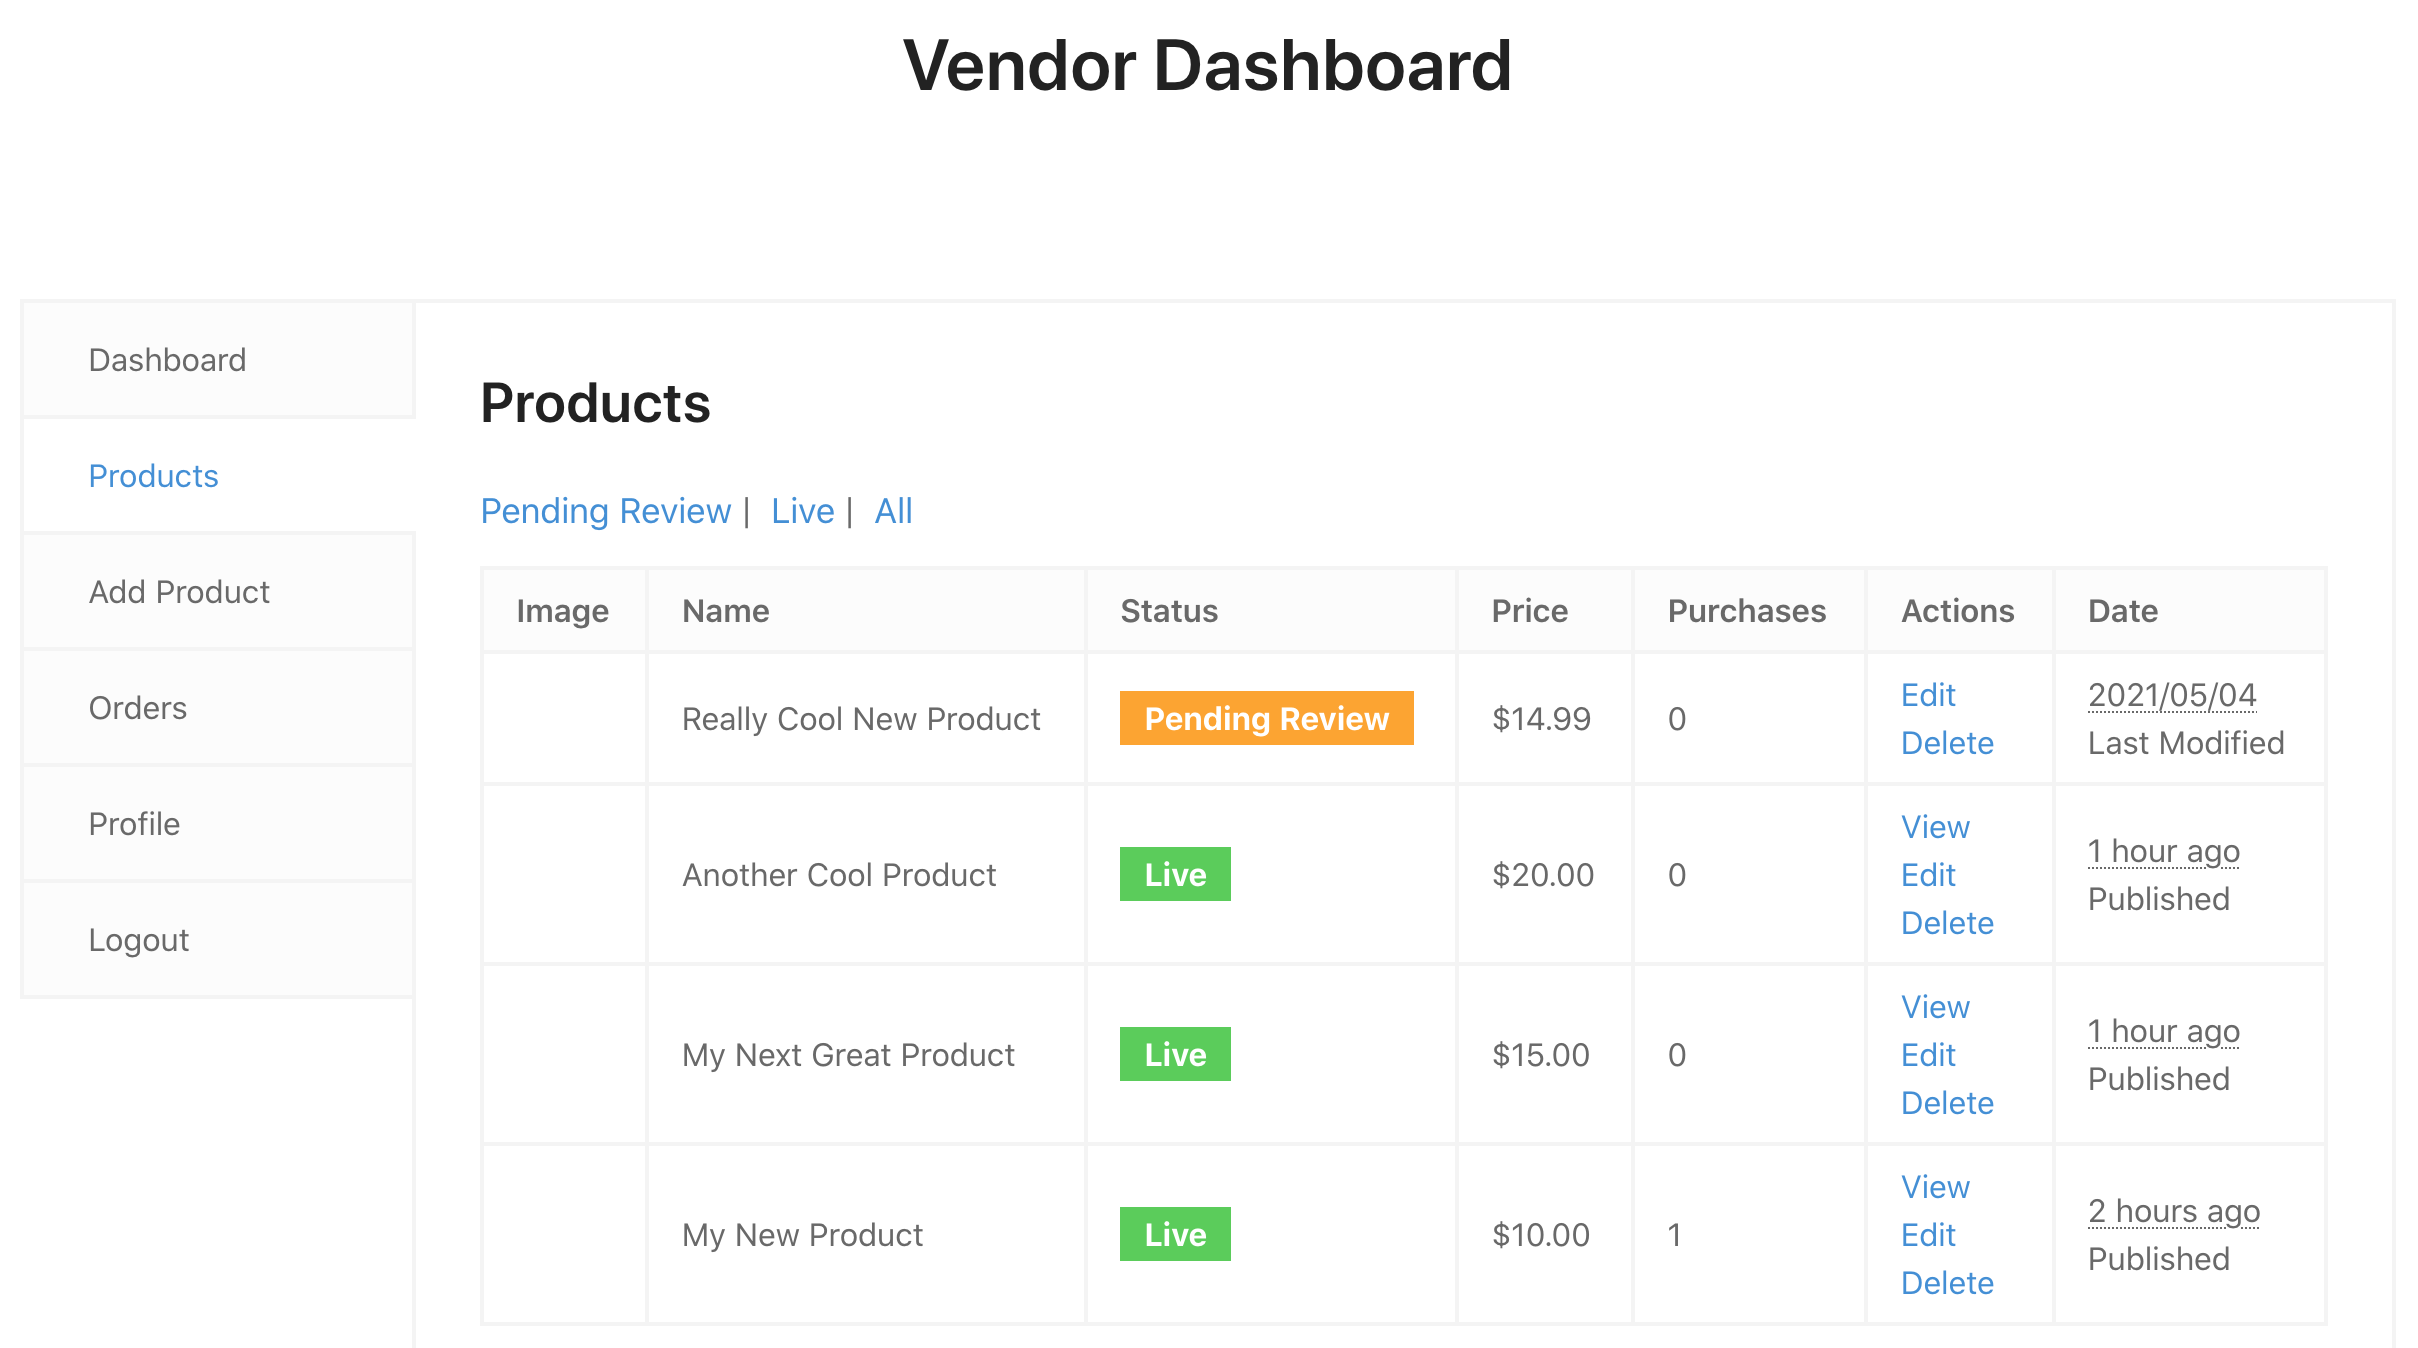Delete My New Product

[x=1947, y=1283]
